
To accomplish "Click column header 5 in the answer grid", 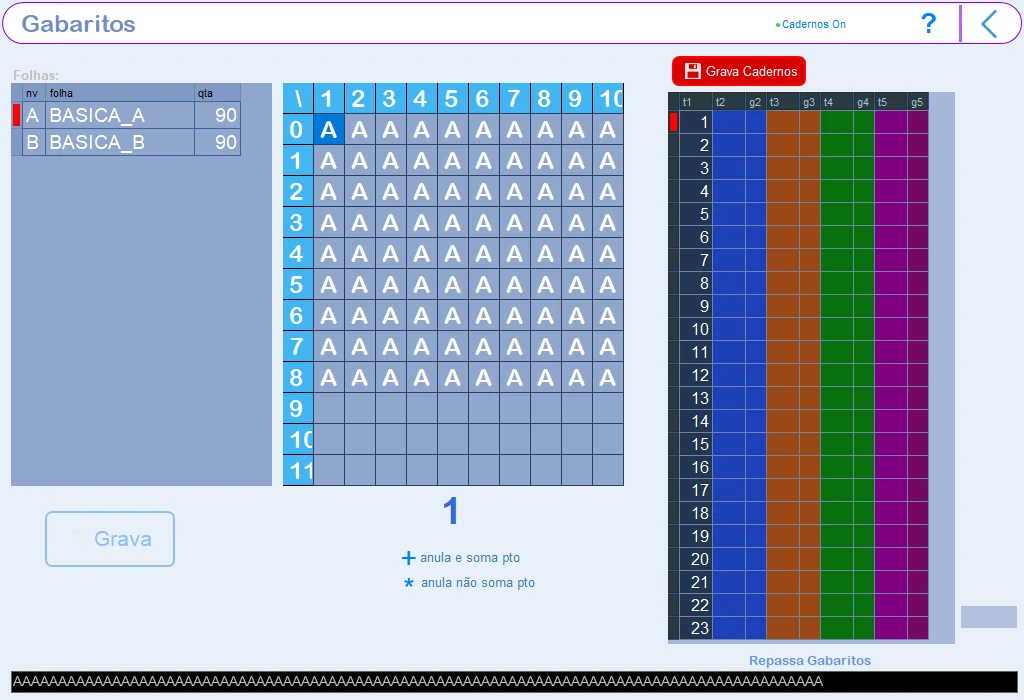I will [x=453, y=99].
